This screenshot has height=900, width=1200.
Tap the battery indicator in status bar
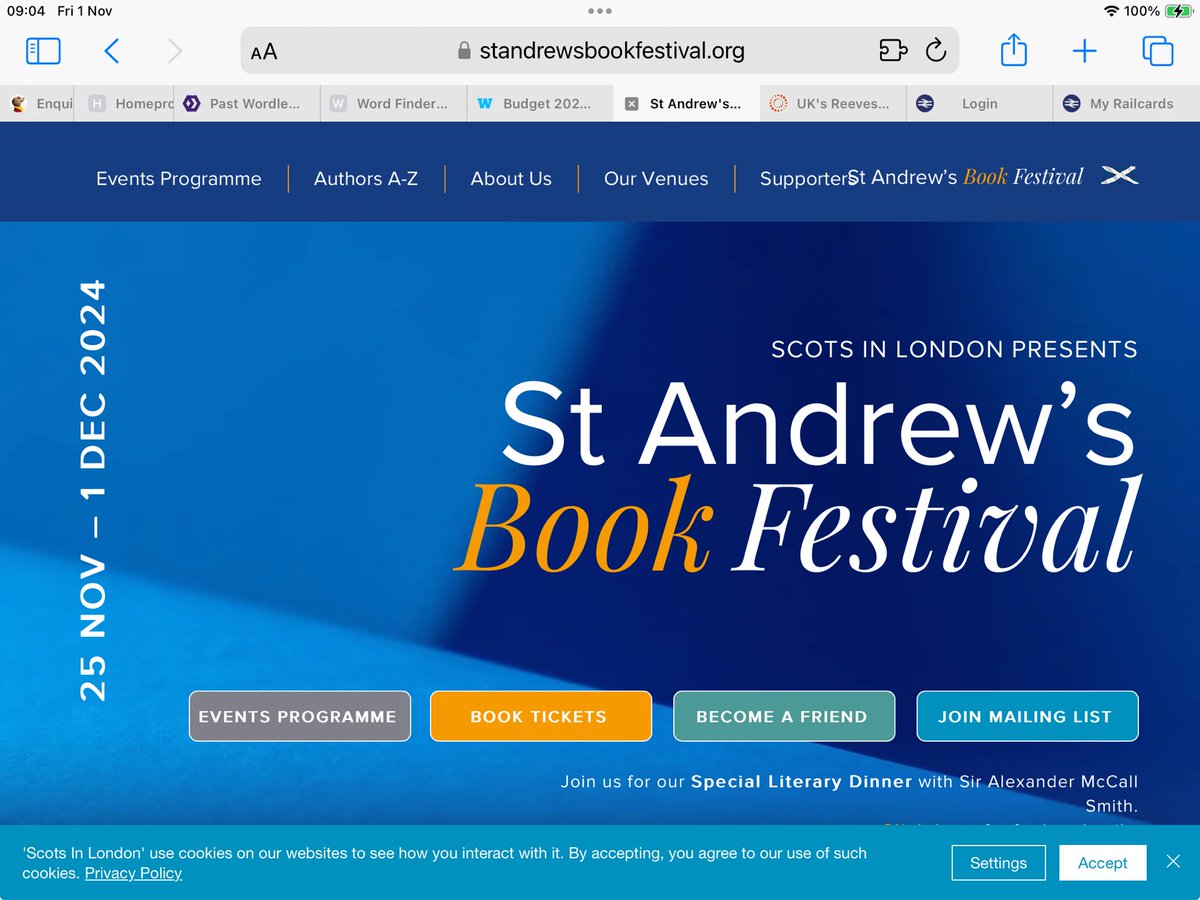click(1178, 11)
